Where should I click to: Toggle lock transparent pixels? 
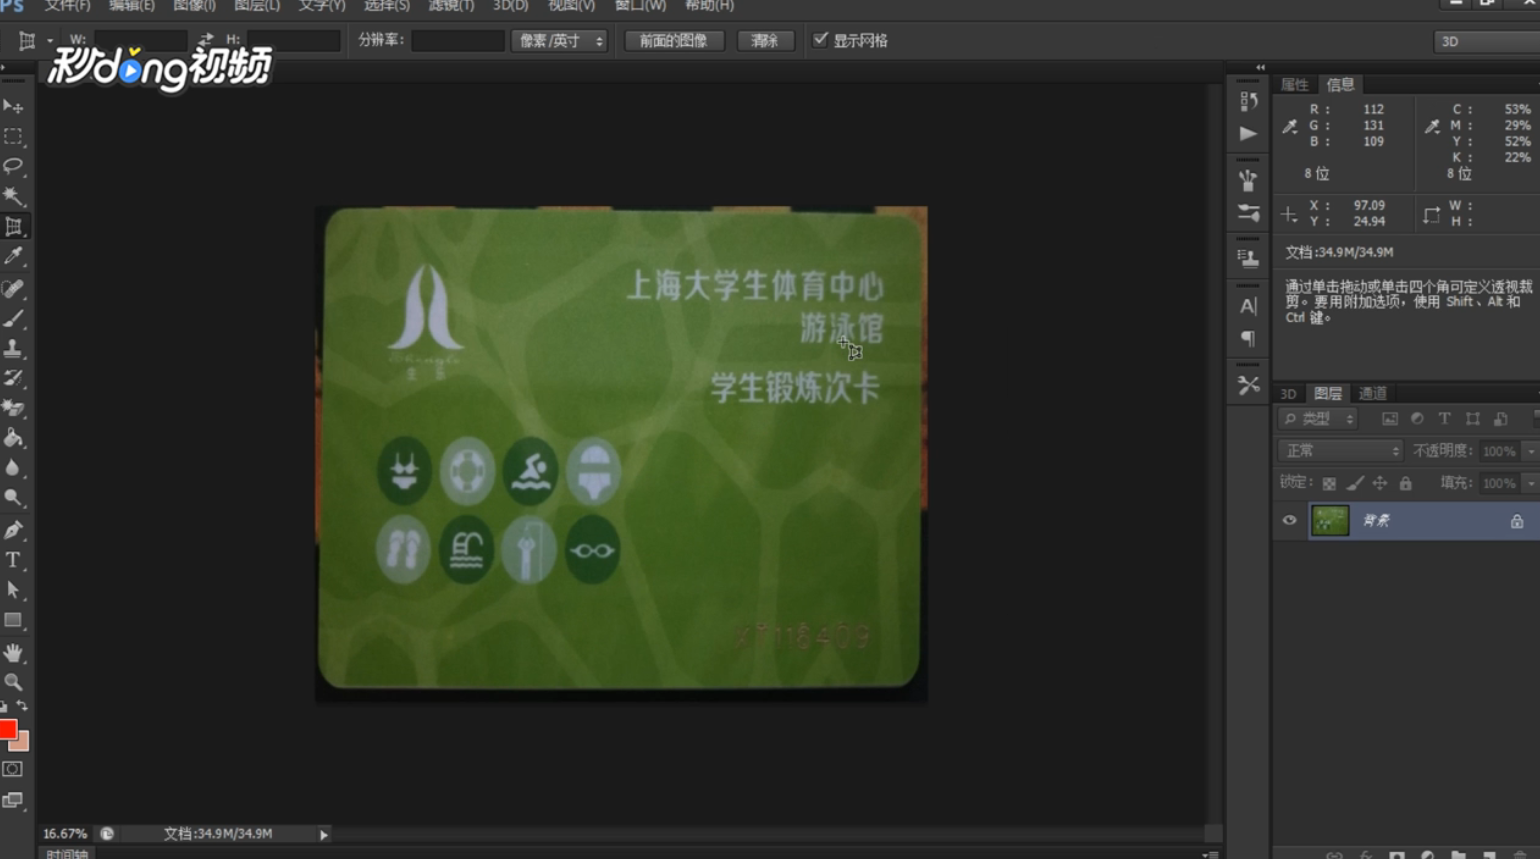[x=1329, y=483]
